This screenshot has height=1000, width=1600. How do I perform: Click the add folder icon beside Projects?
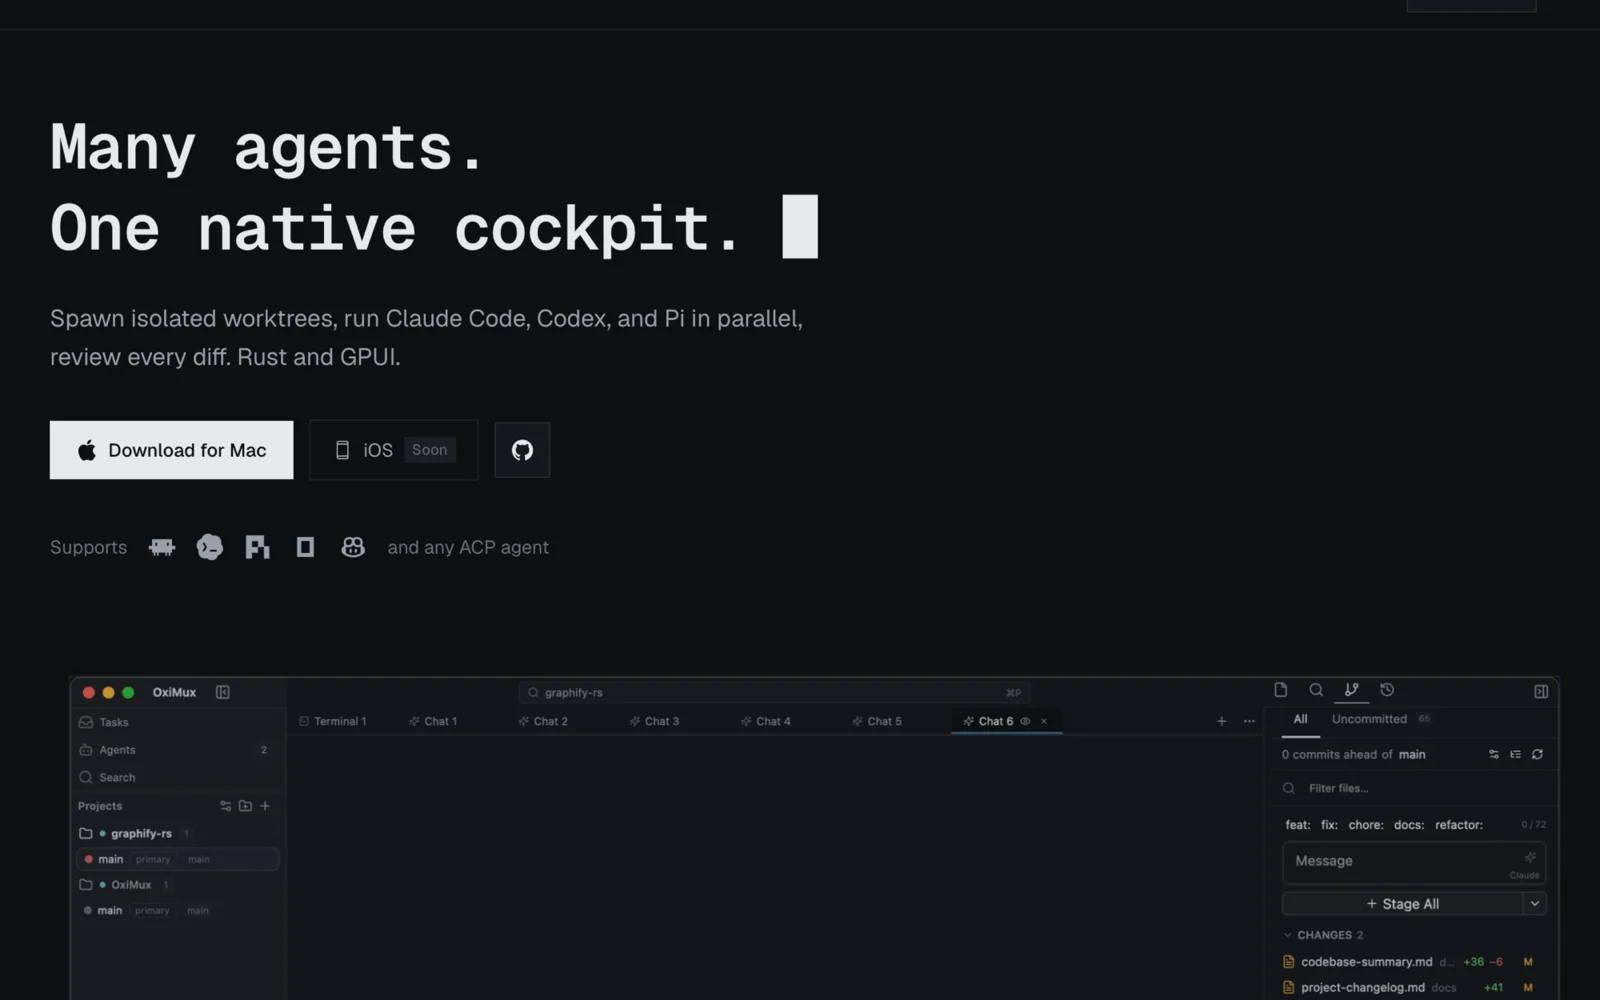click(x=245, y=806)
